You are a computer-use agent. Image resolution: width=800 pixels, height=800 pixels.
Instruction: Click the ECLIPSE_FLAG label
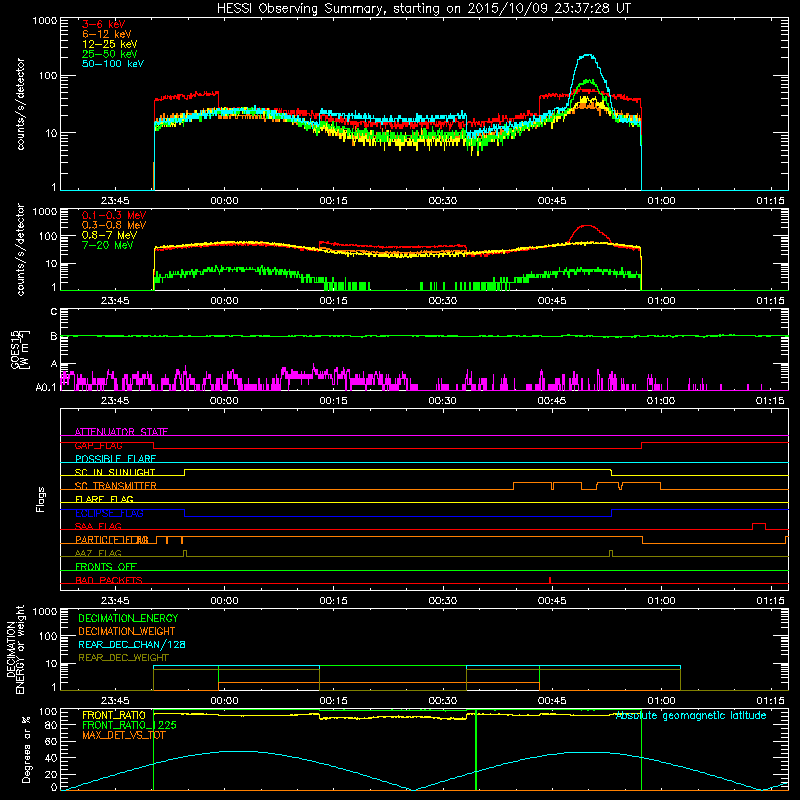click(x=109, y=513)
